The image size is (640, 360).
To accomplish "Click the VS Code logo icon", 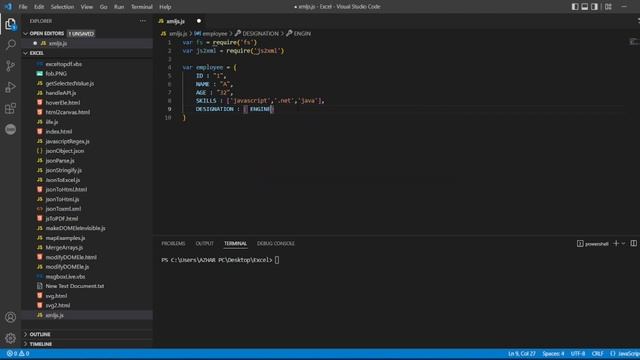I will pos(8,7).
